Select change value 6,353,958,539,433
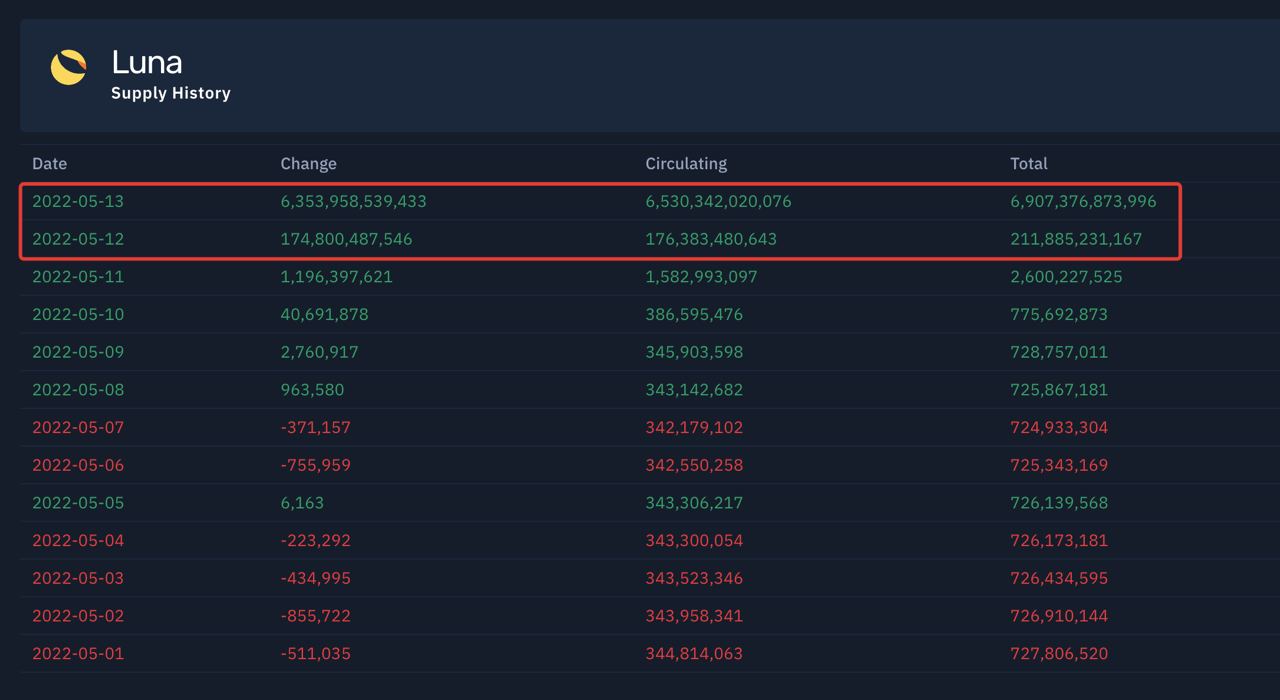Image resolution: width=1280 pixels, height=700 pixels. click(x=353, y=201)
